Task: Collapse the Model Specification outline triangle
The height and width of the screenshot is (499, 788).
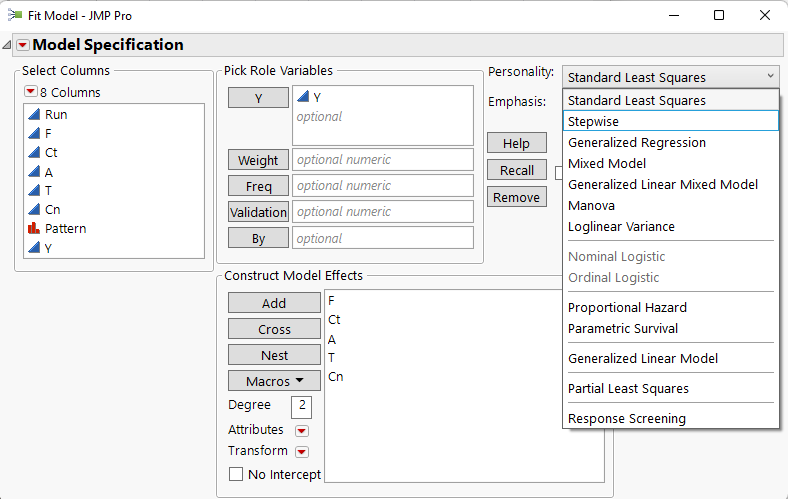Action: tap(8, 45)
